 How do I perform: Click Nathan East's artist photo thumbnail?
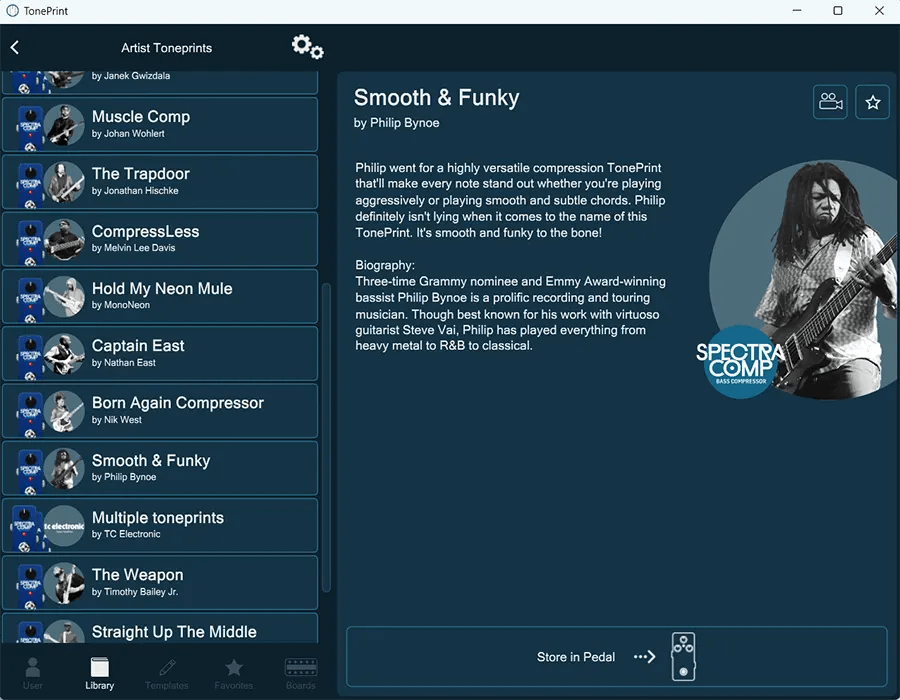(x=64, y=354)
